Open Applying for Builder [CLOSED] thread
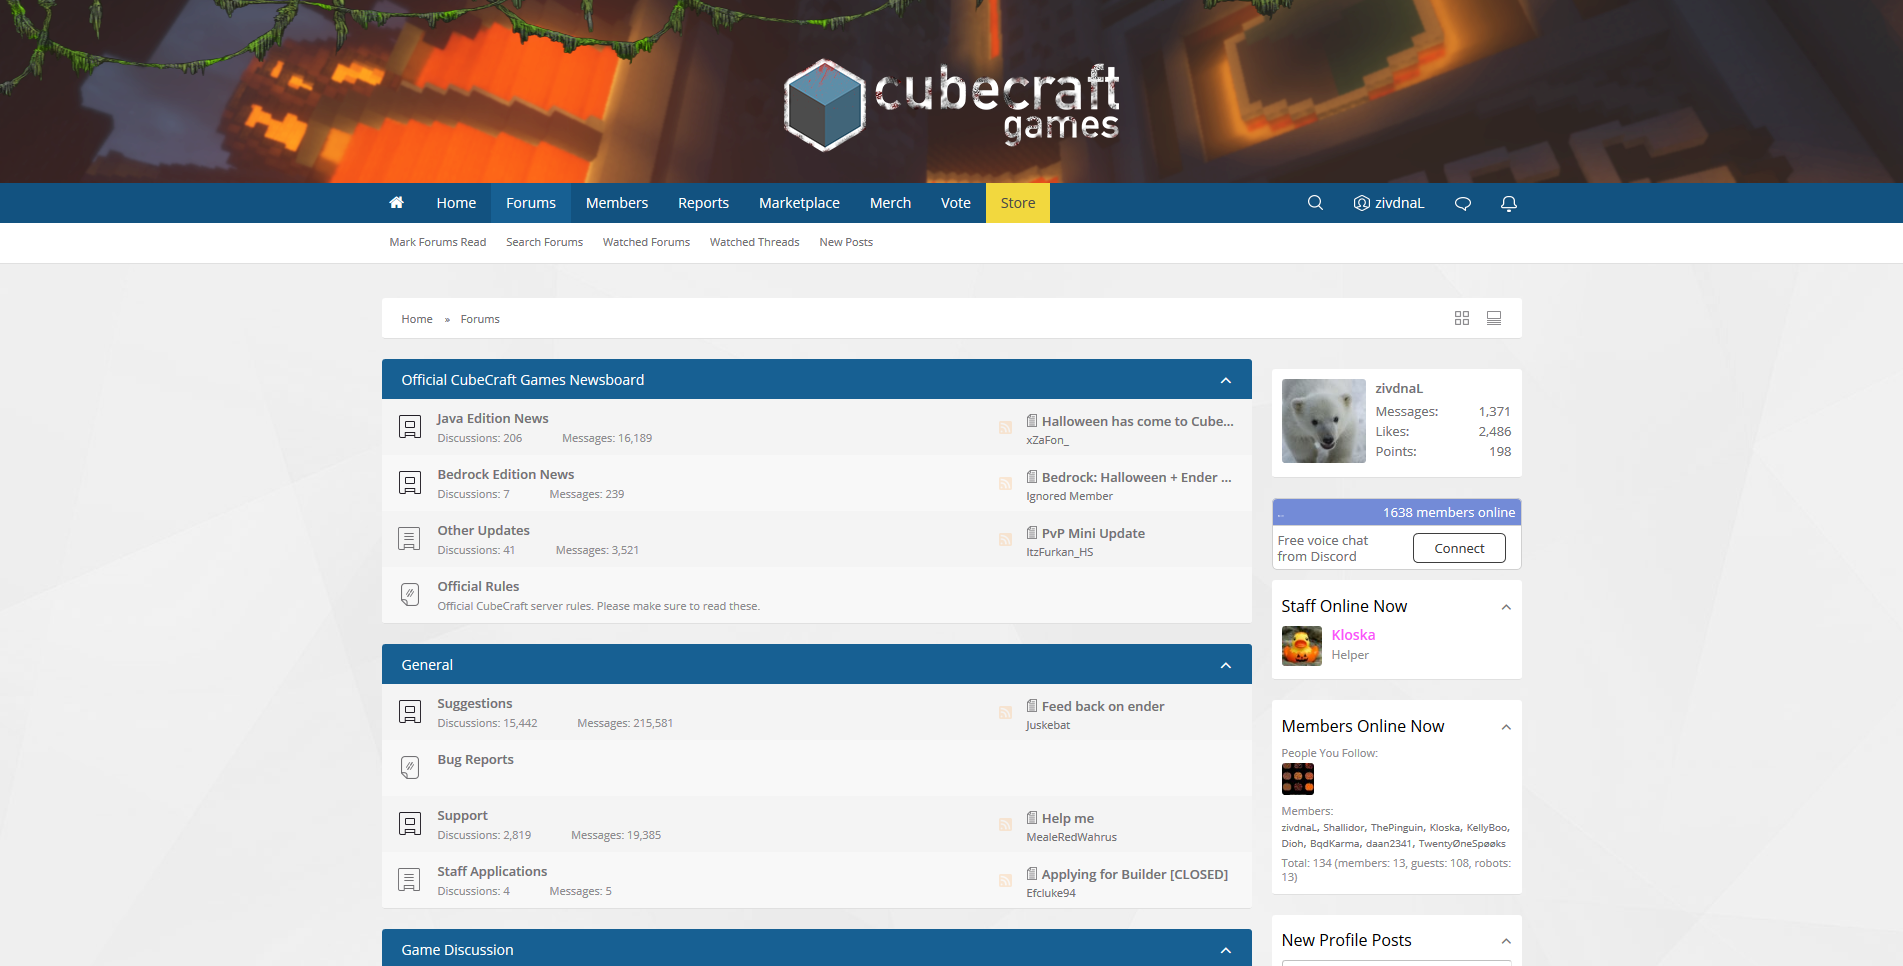Image resolution: width=1903 pixels, height=966 pixels. pos(1135,875)
